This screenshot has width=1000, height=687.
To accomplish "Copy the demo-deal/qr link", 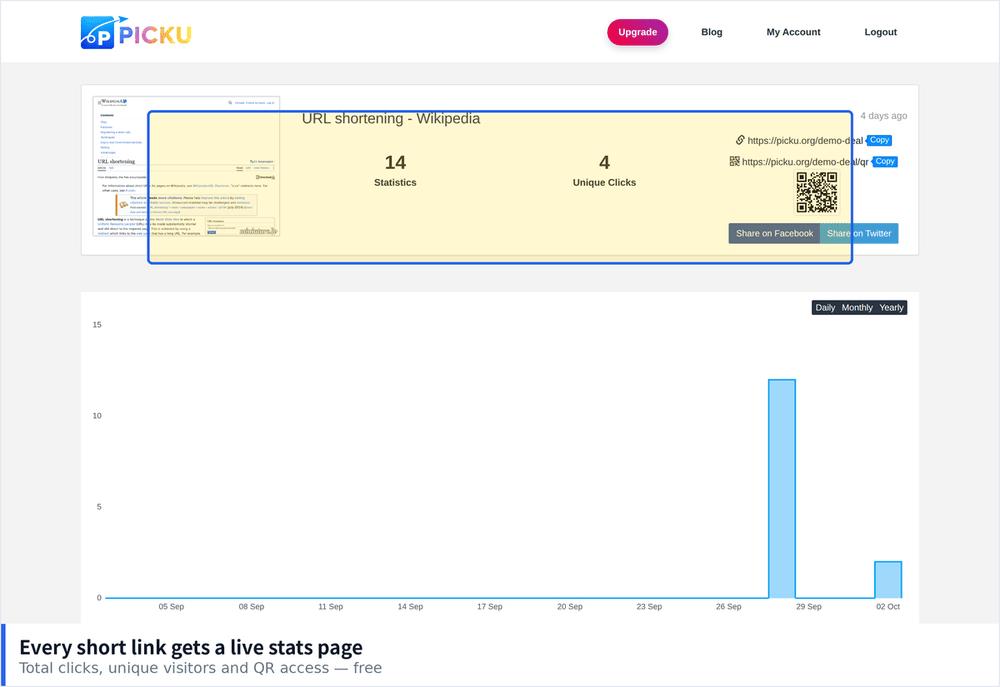I will point(885,161).
